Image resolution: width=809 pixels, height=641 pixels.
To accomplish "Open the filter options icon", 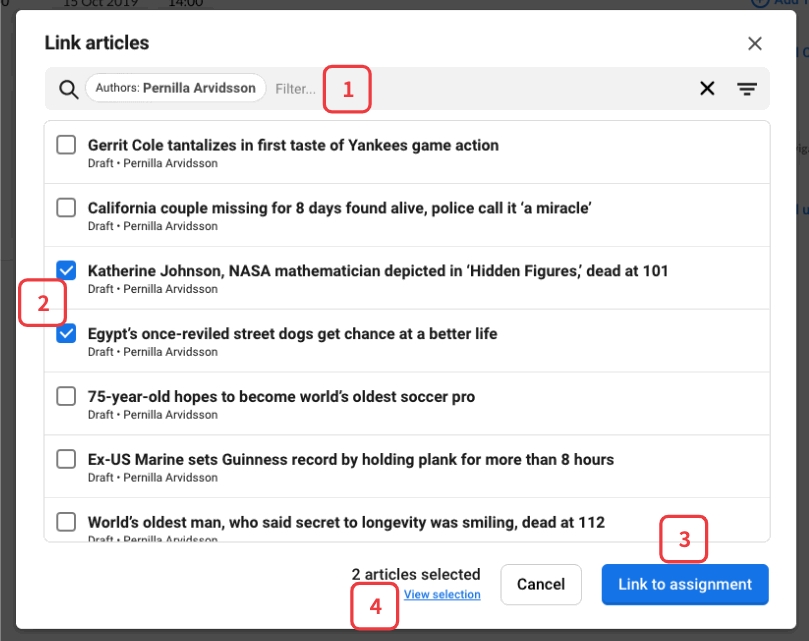I will [747, 89].
